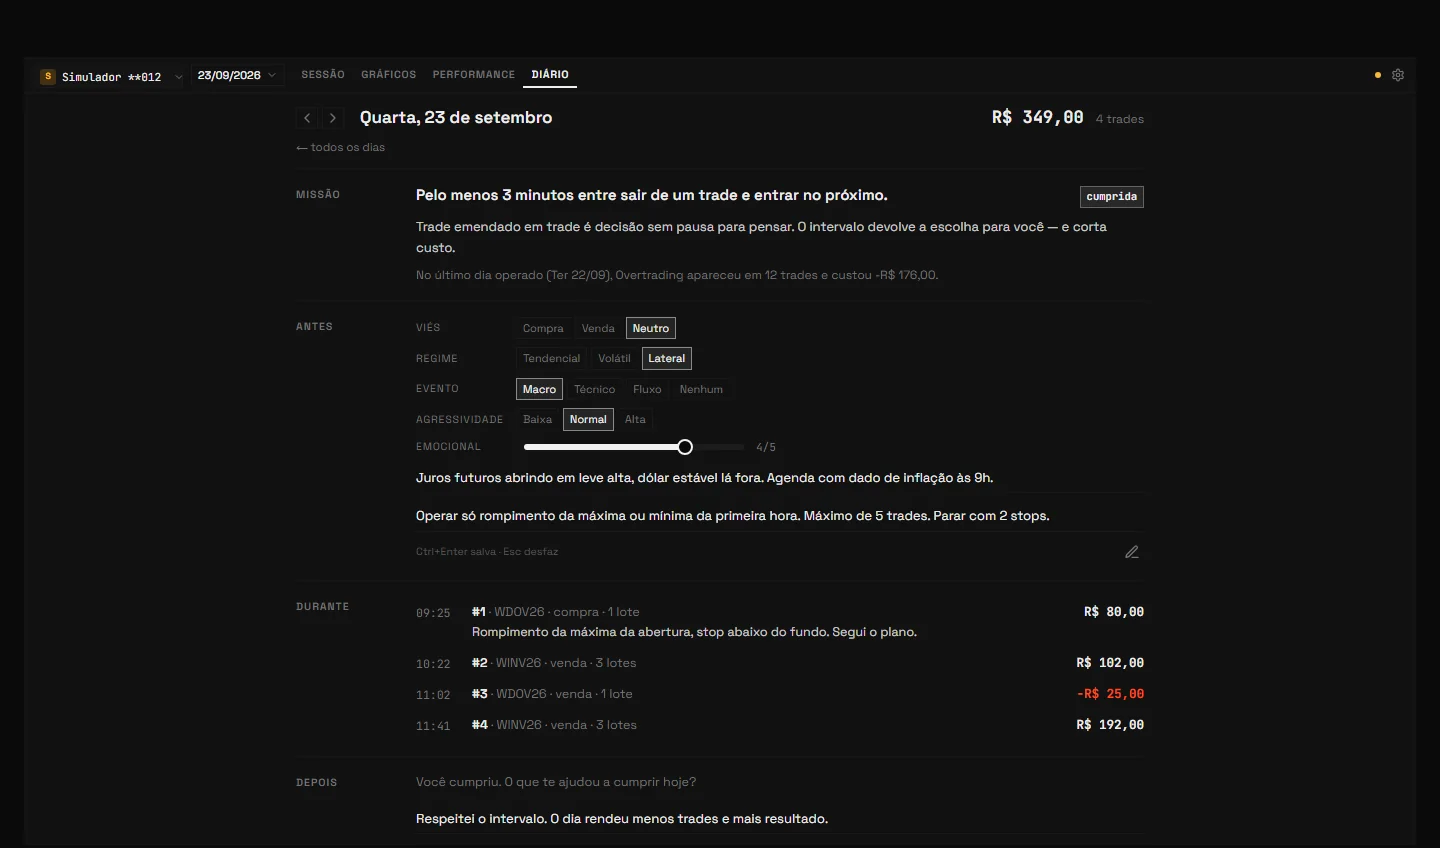The height and width of the screenshot is (848, 1440).
Task: Click the R$ 192,00 trade result
Action: point(1110,725)
